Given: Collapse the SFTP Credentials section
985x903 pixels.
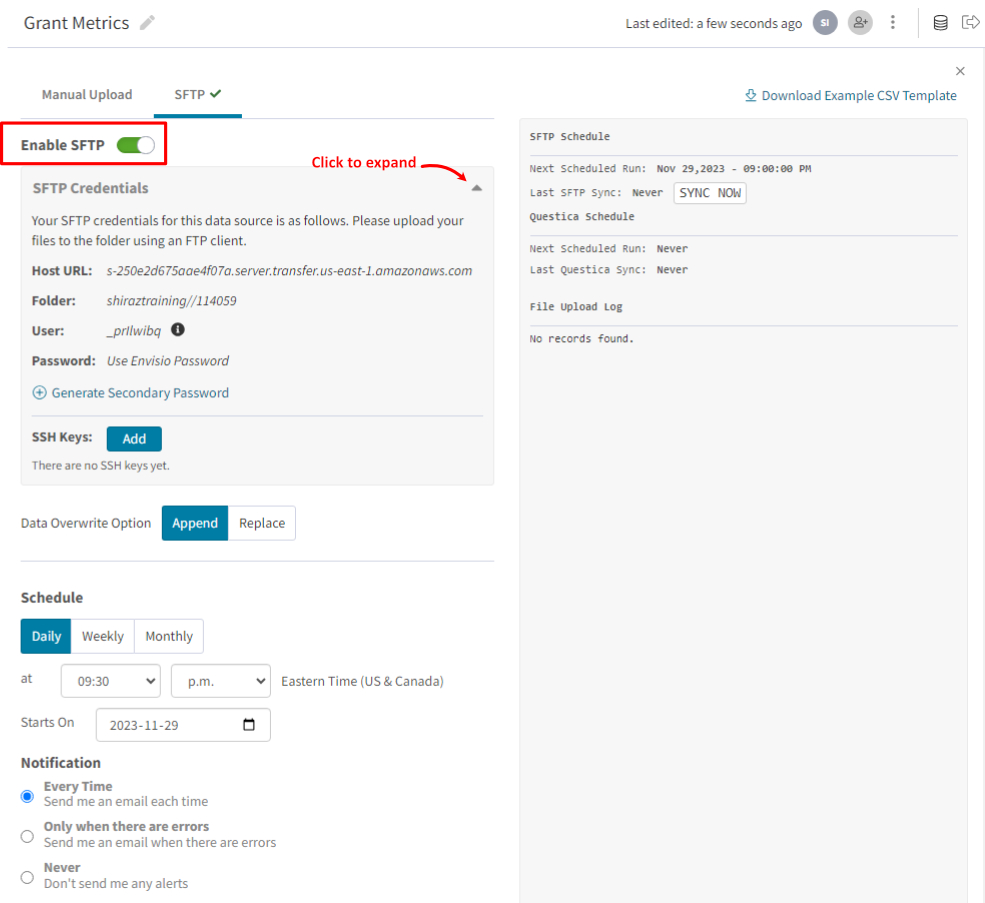Looking at the screenshot, I should [x=476, y=188].
